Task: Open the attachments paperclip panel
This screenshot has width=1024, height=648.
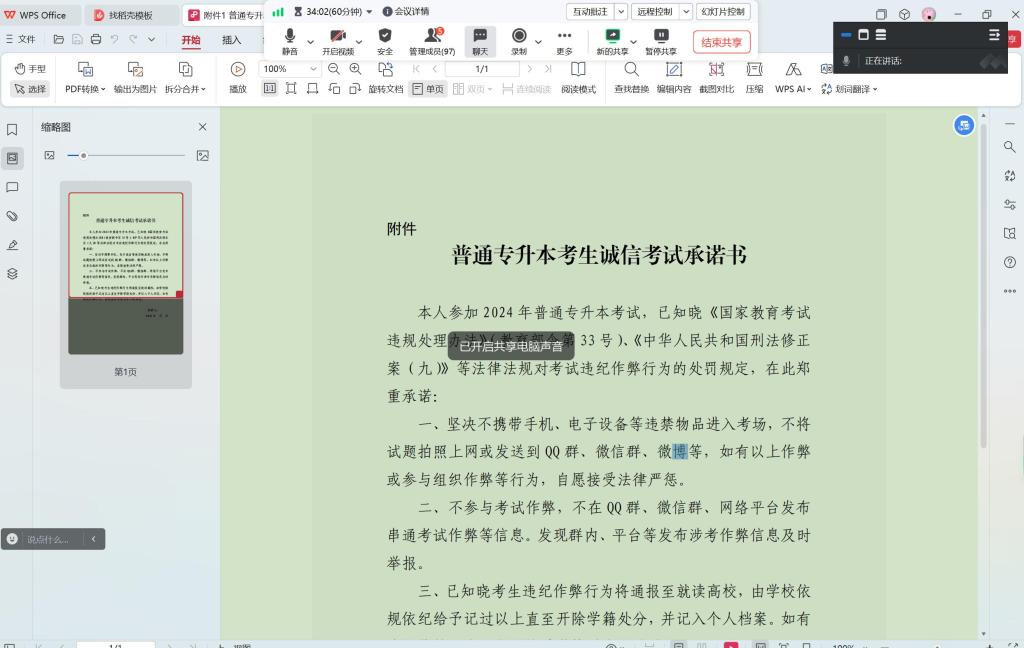Action: [x=12, y=216]
